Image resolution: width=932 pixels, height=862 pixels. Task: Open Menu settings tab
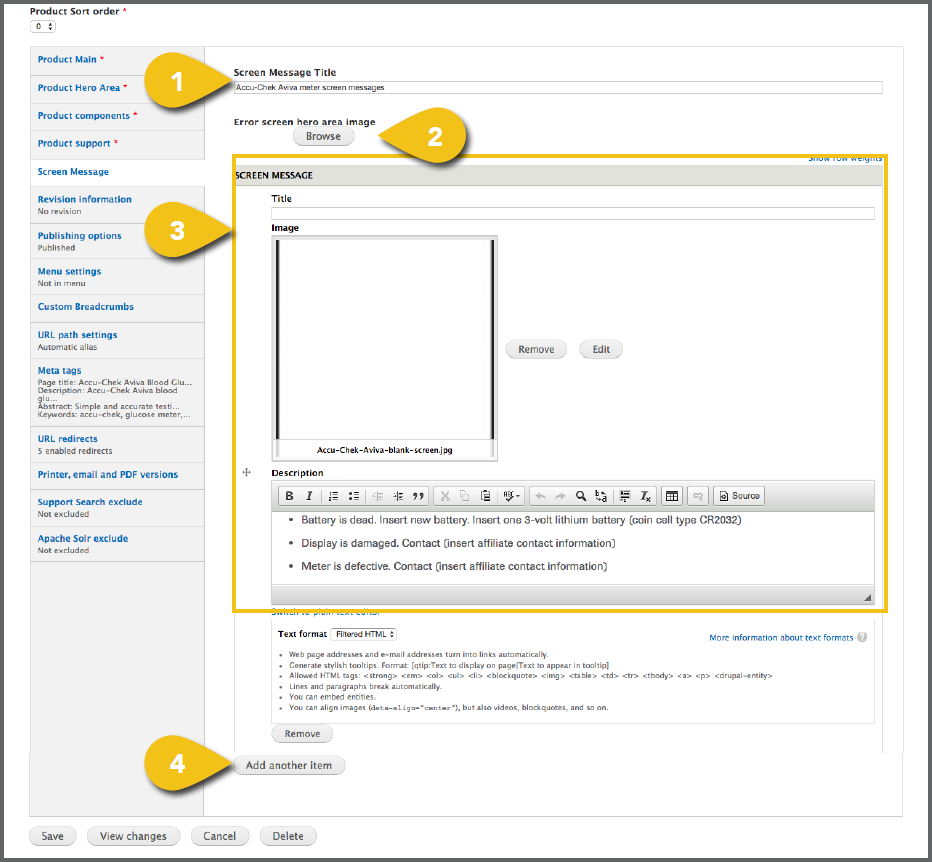click(x=117, y=276)
